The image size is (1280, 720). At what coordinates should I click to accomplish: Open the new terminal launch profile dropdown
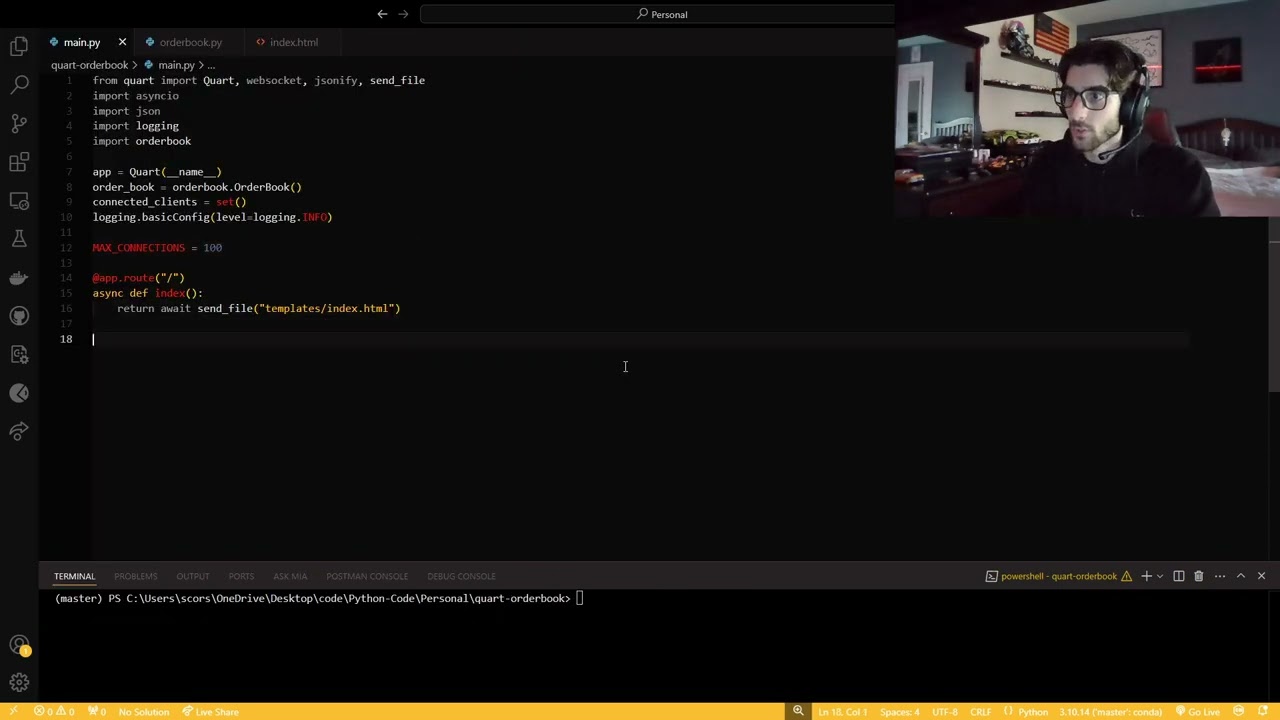pos(1160,576)
